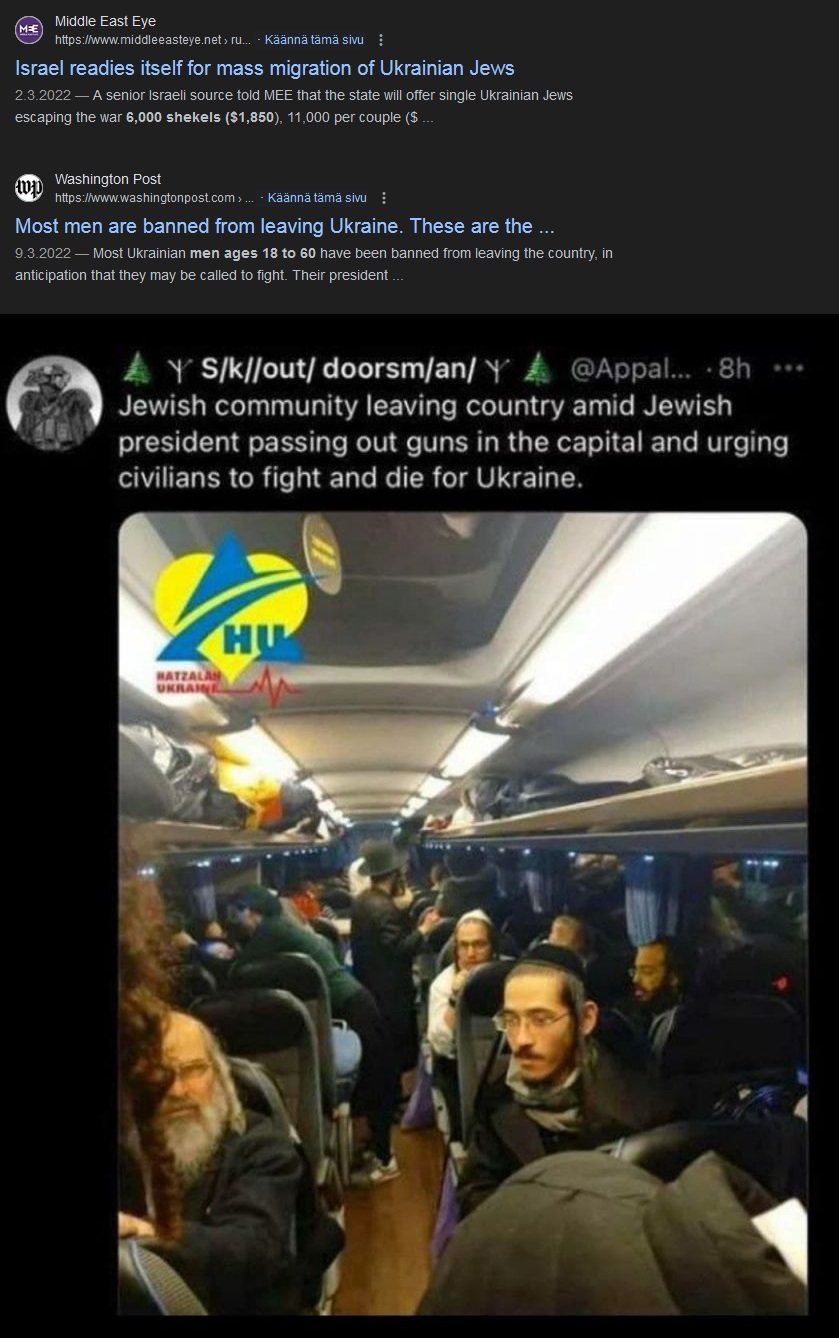Open the tweet's three-dot more options
This screenshot has height=1338, width=839.
pos(788,369)
